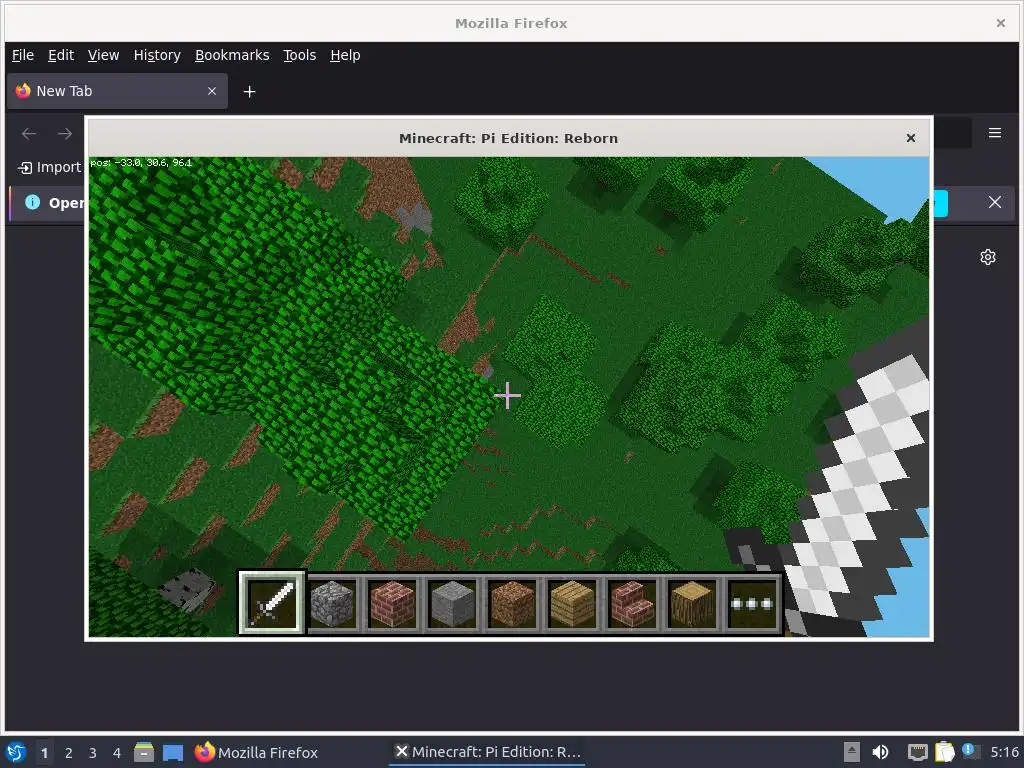Open the View menu in Firefox
Image resolution: width=1024 pixels, height=768 pixels.
pos(103,56)
